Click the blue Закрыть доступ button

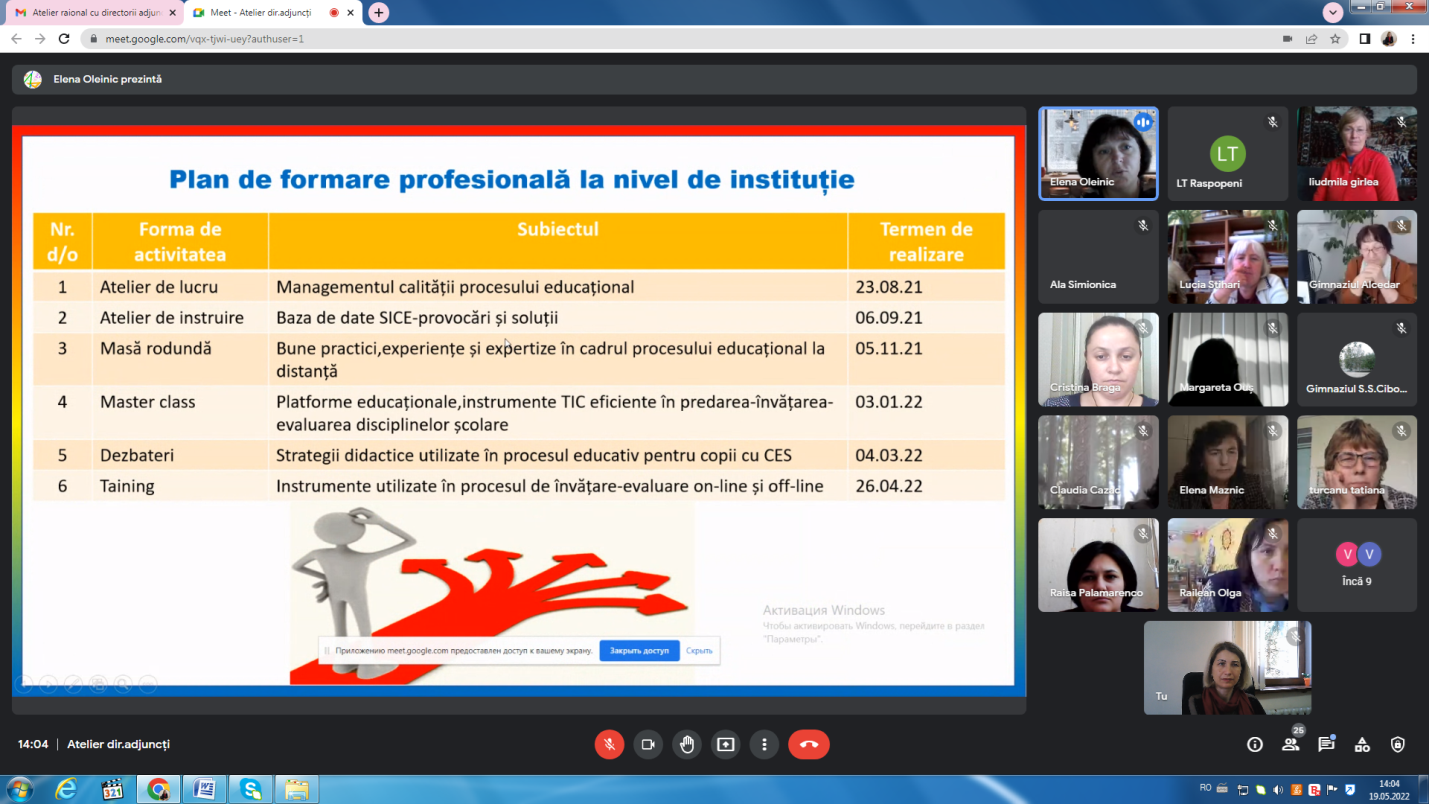[x=639, y=650]
